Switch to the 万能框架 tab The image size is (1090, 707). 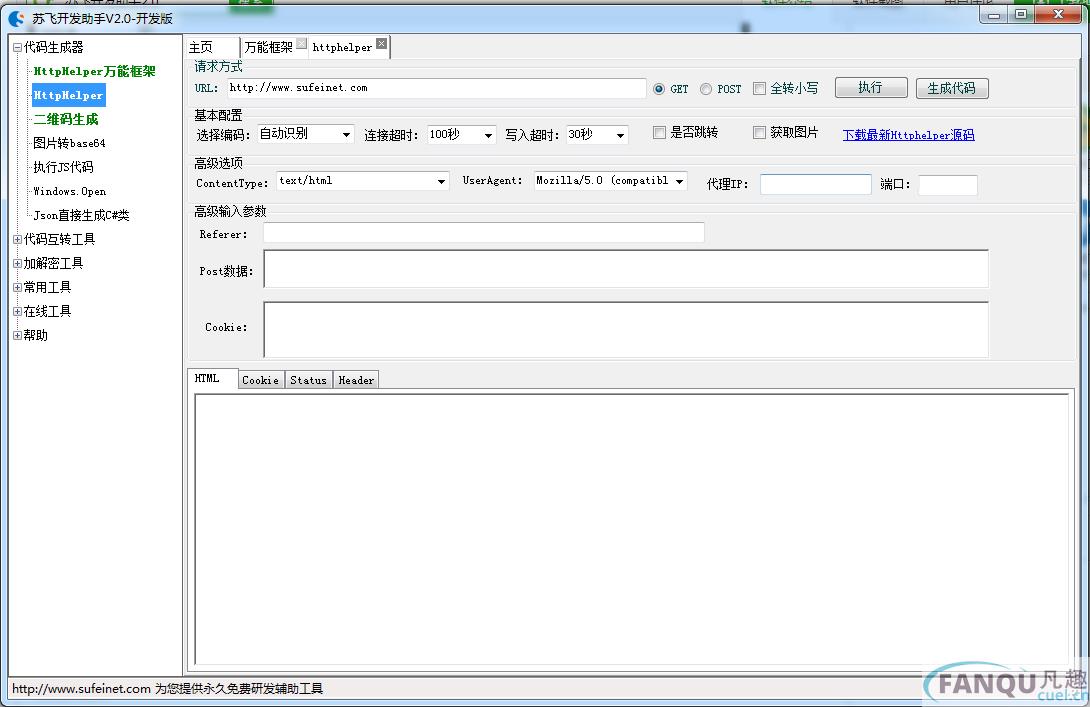coord(268,47)
